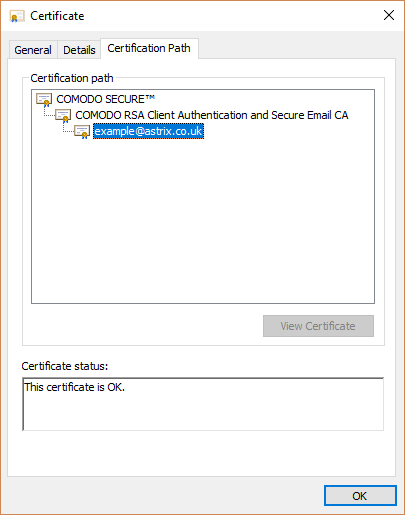Click the Certificate dialog title icon

(x=17, y=16)
